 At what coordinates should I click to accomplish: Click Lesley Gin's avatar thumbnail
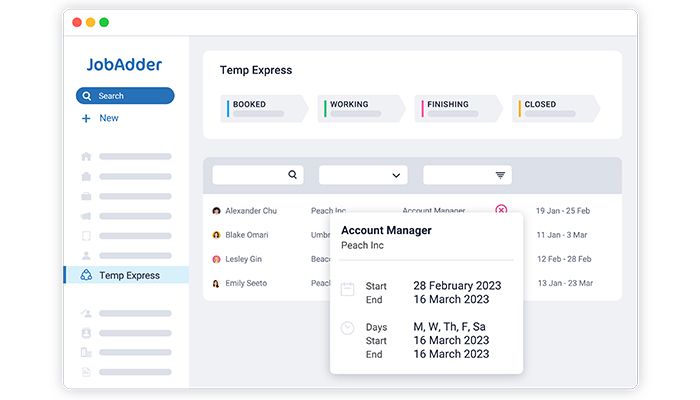pyautogui.click(x=216, y=259)
